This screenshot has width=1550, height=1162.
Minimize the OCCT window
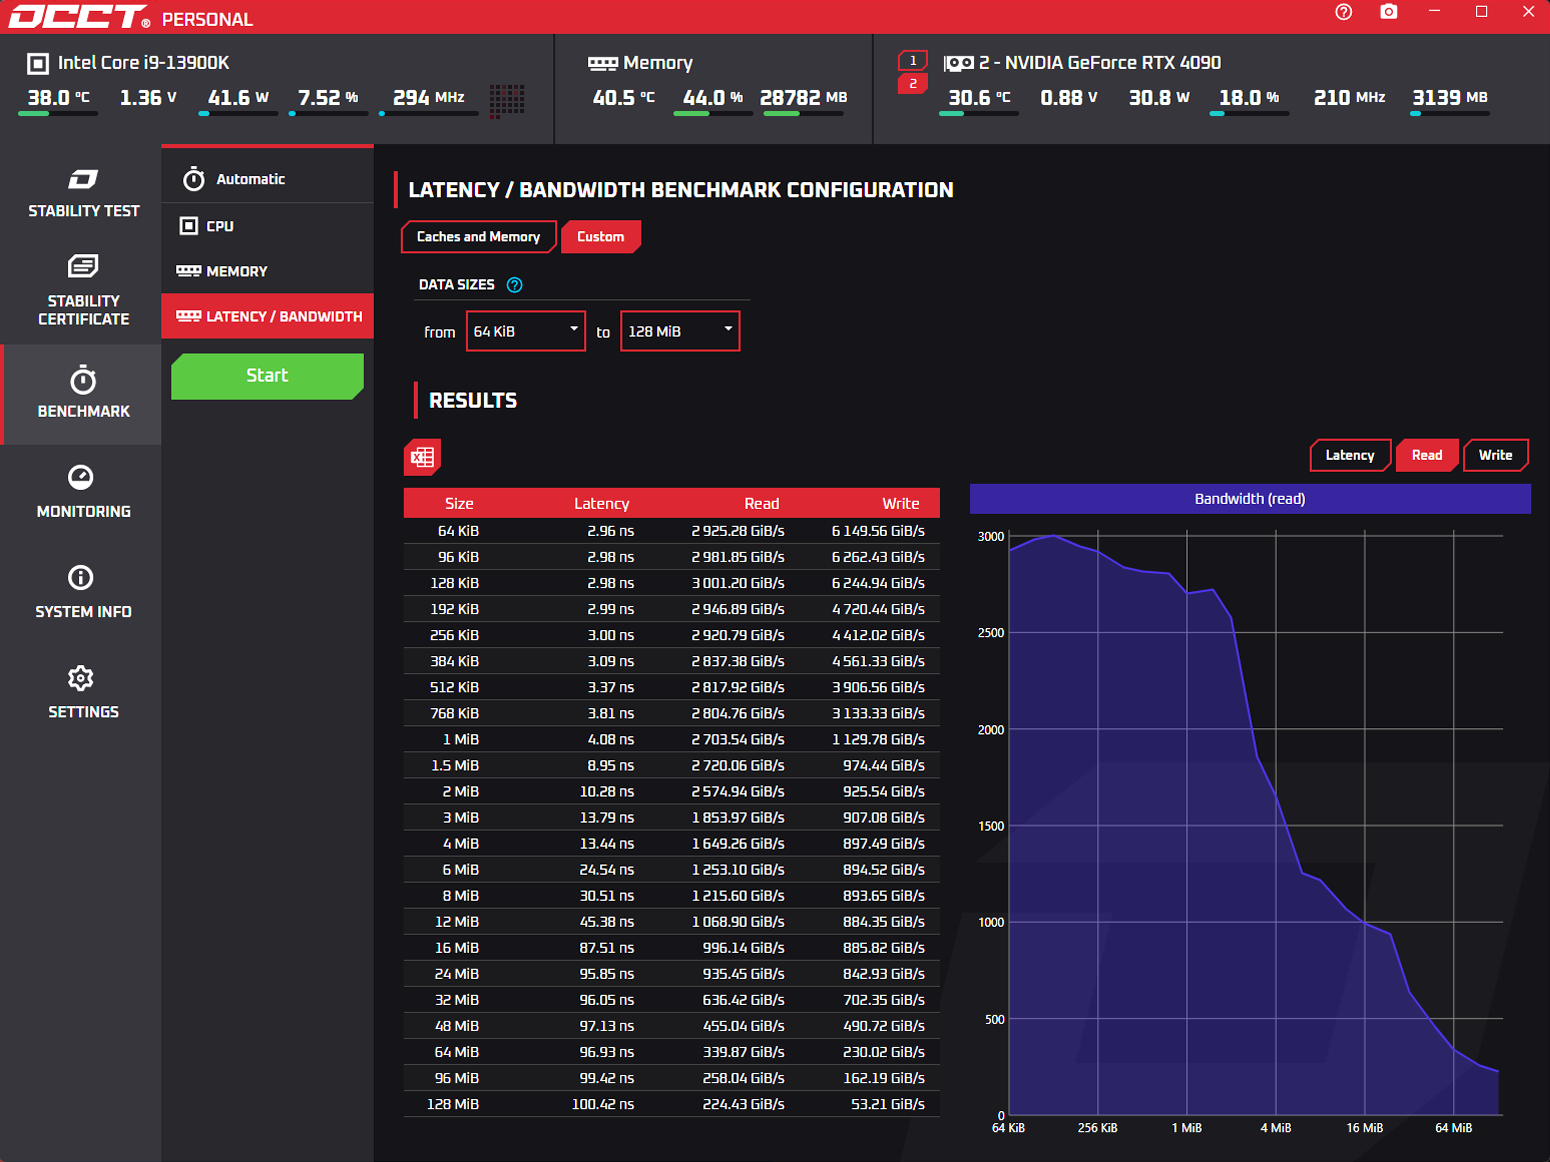pos(1435,12)
